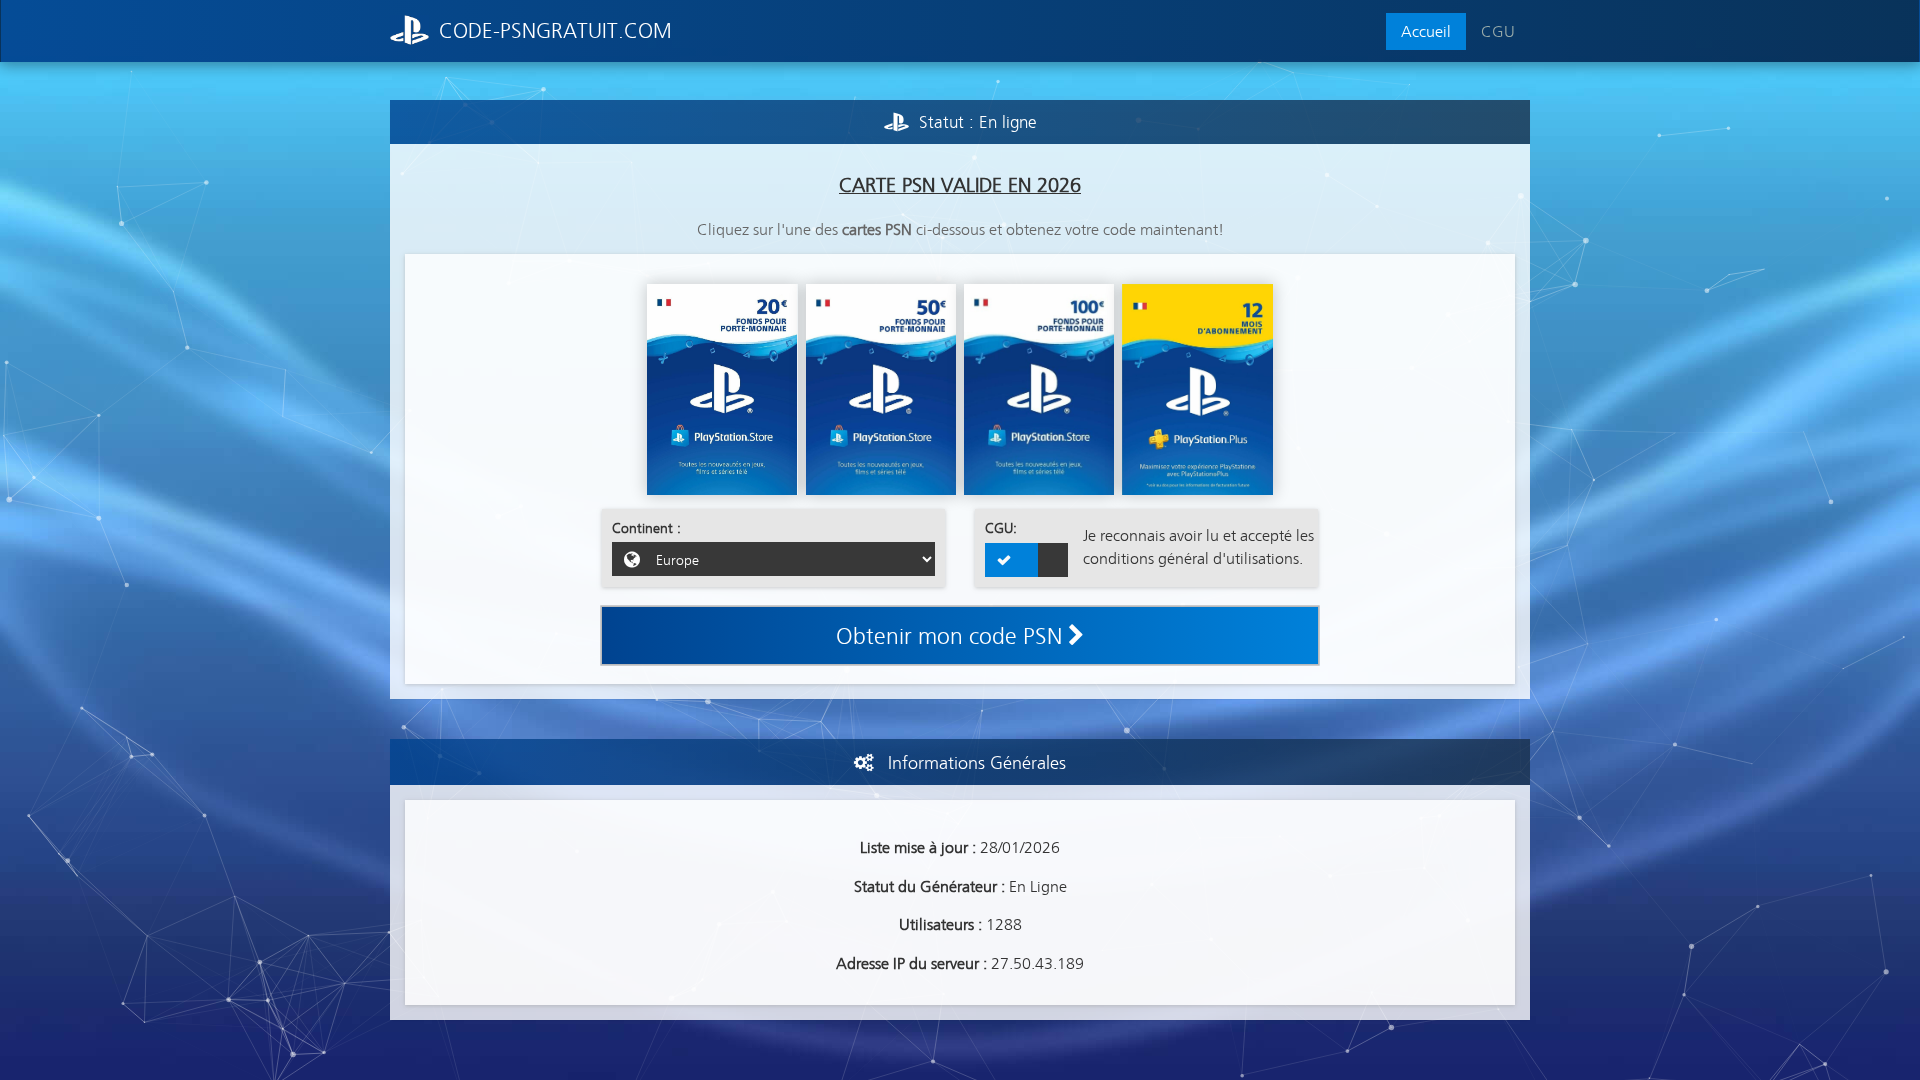1920x1080 pixels.
Task: Toggle the CGU acceptance checkmark switch
Action: tap(1026, 560)
